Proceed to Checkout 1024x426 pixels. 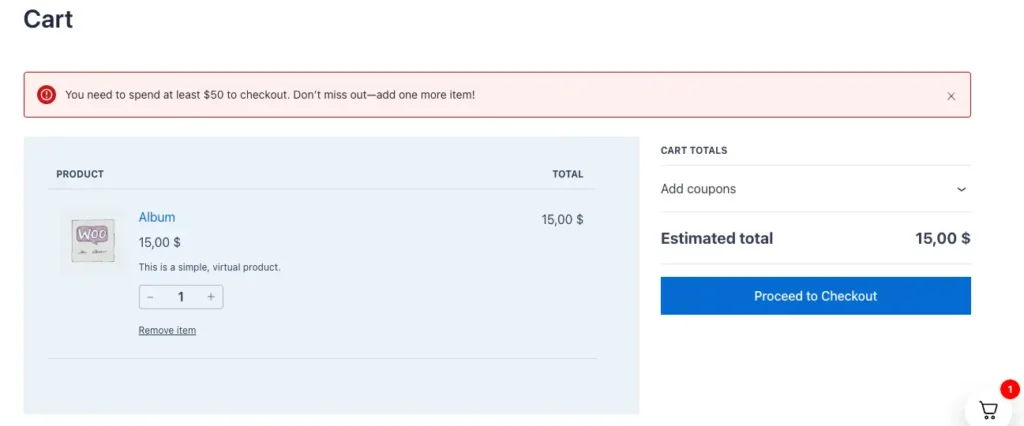point(815,296)
